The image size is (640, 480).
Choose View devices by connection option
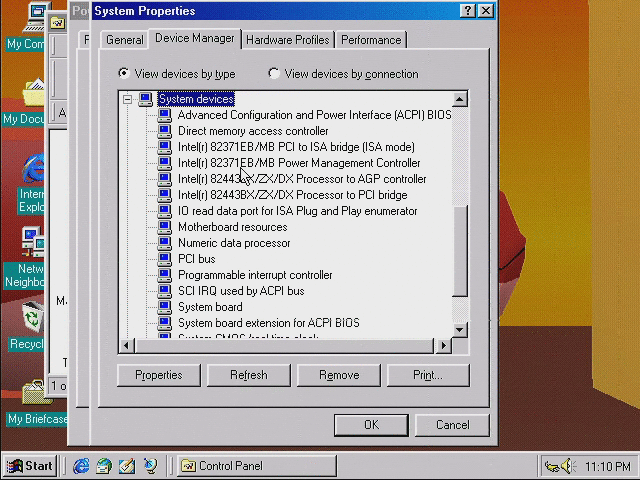pyautogui.click(x=343, y=74)
